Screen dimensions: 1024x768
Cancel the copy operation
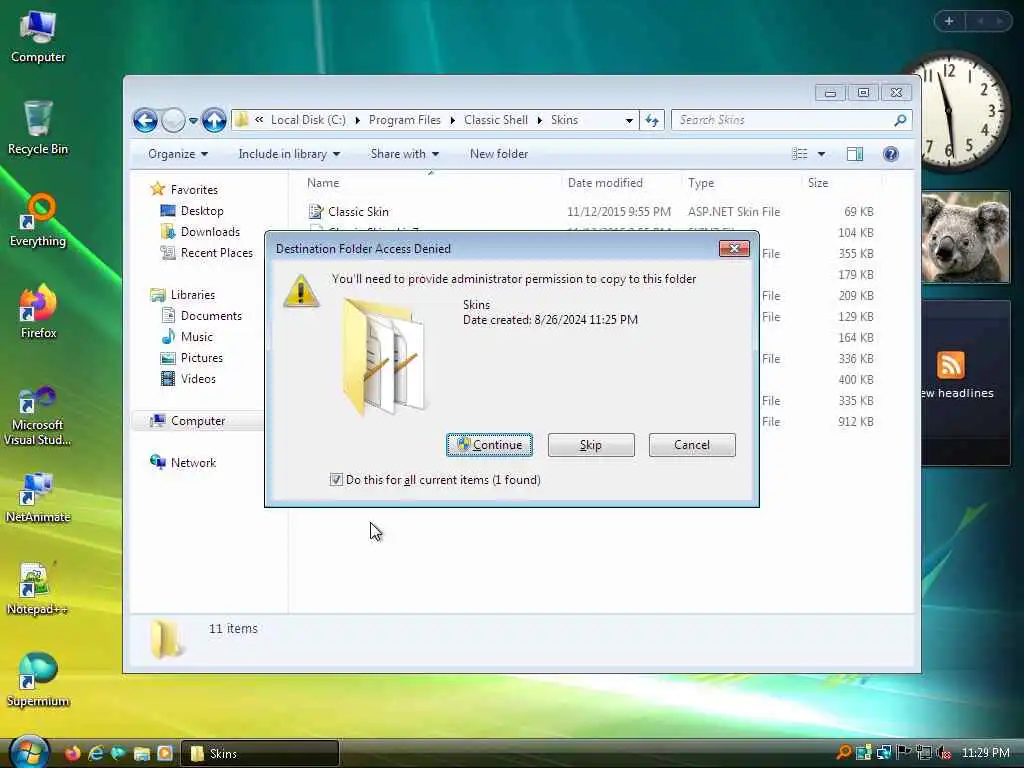tap(692, 445)
